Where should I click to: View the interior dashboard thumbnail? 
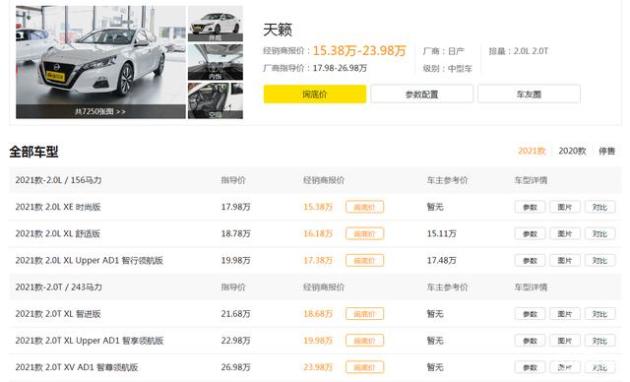(215, 62)
